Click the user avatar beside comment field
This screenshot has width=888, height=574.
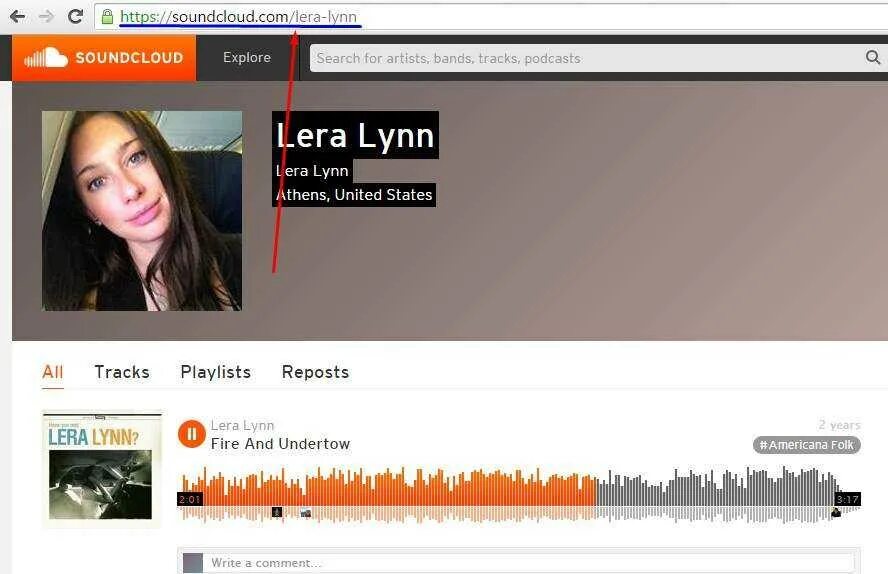coord(193,563)
